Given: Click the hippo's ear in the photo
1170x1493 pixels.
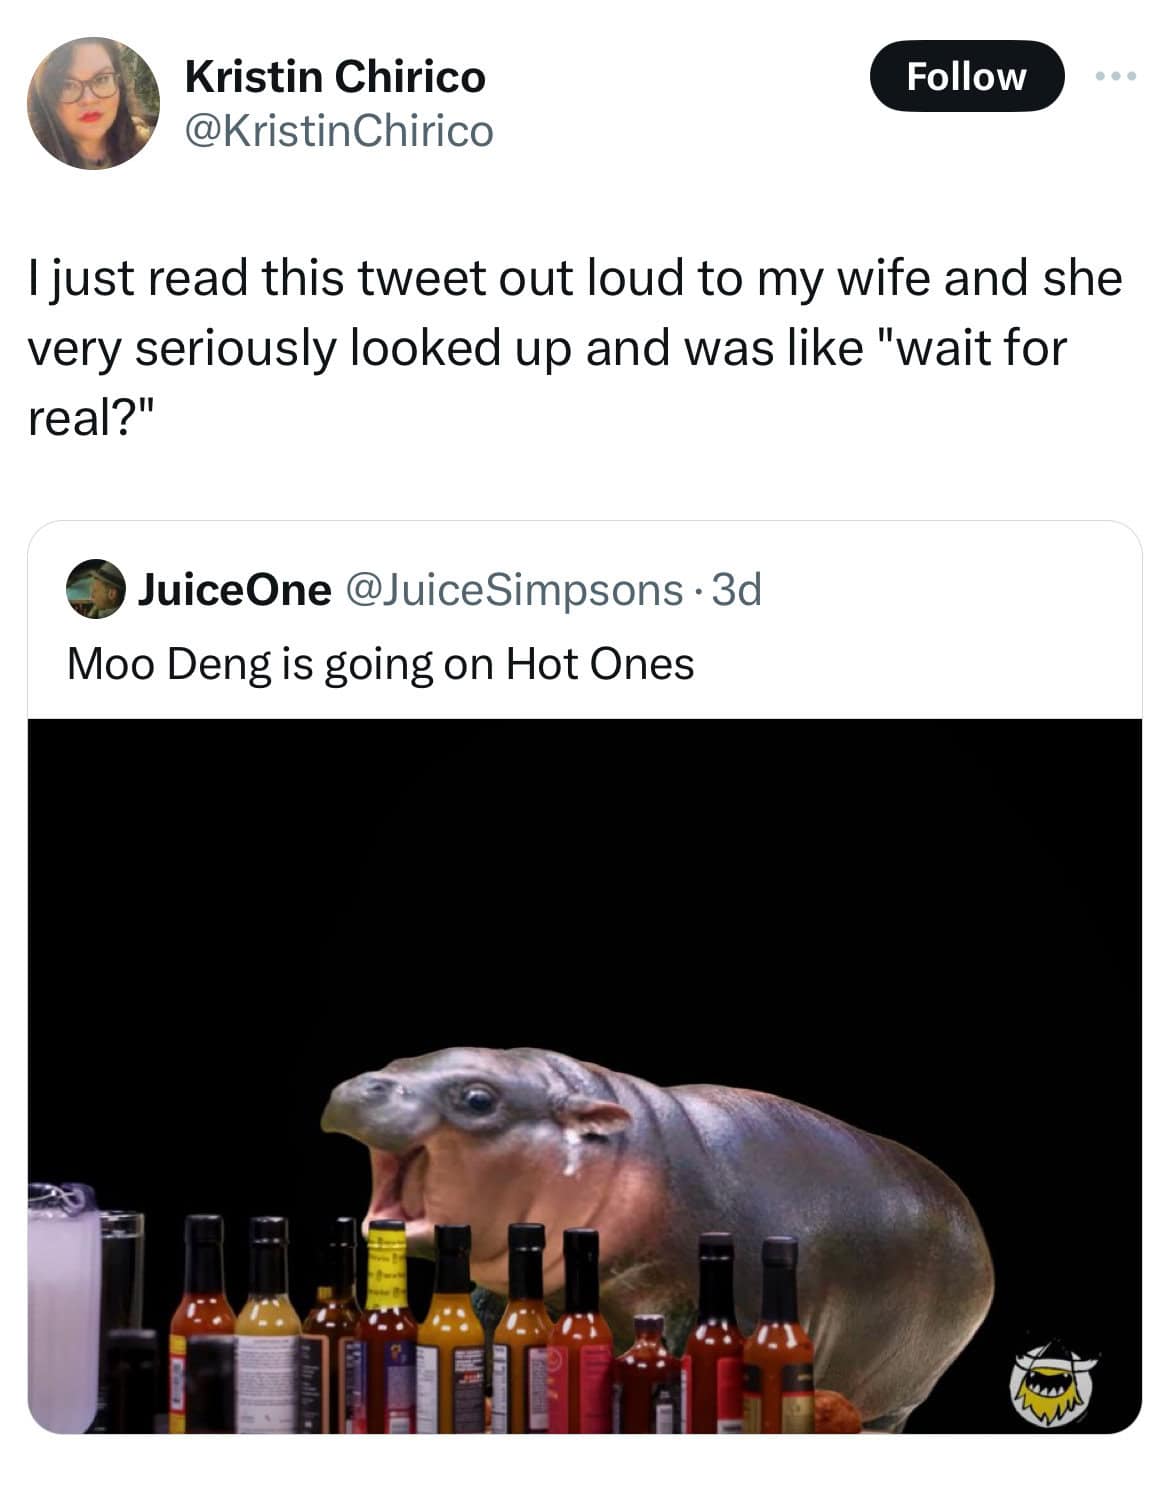Looking at the screenshot, I should (595, 1116).
